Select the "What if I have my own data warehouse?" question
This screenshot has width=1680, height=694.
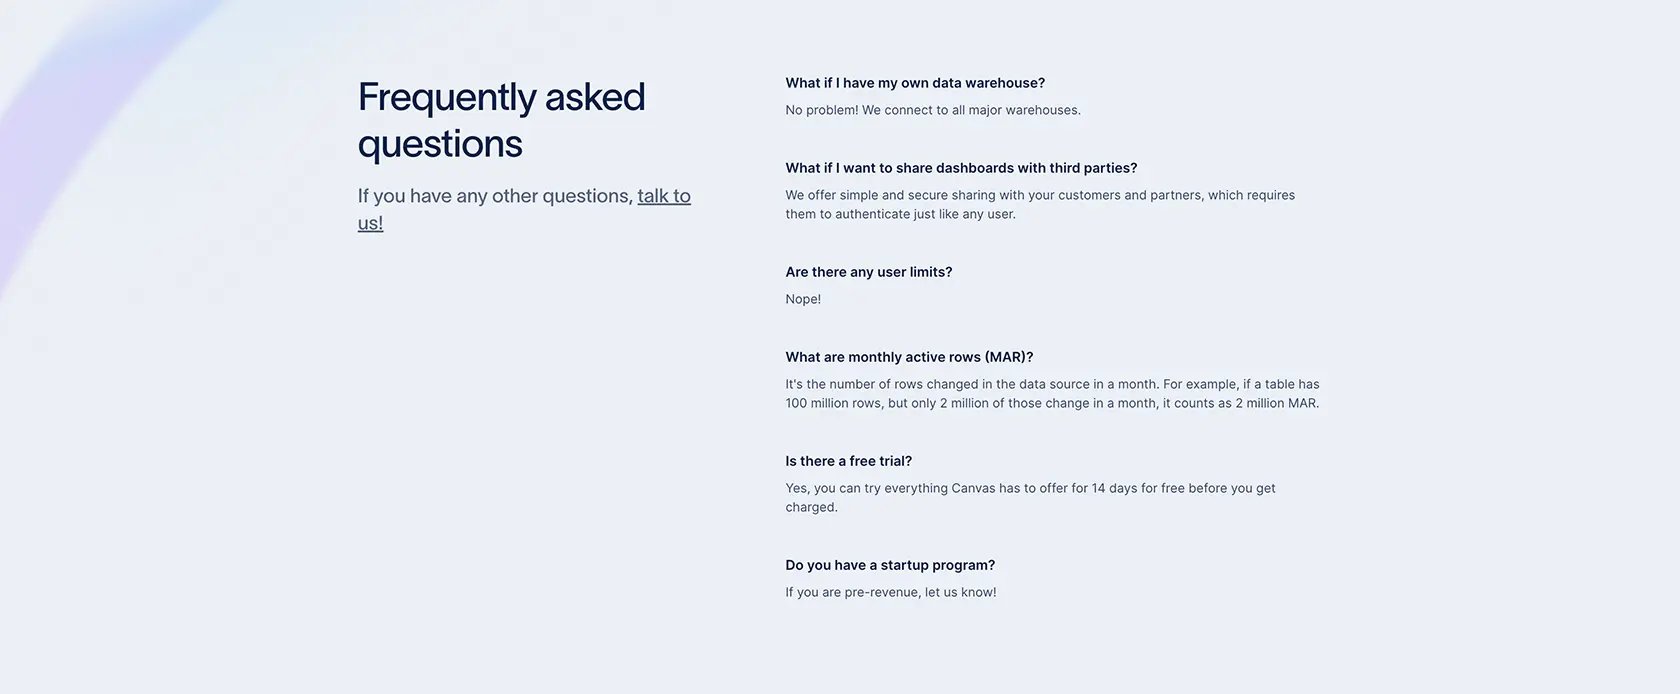(915, 83)
